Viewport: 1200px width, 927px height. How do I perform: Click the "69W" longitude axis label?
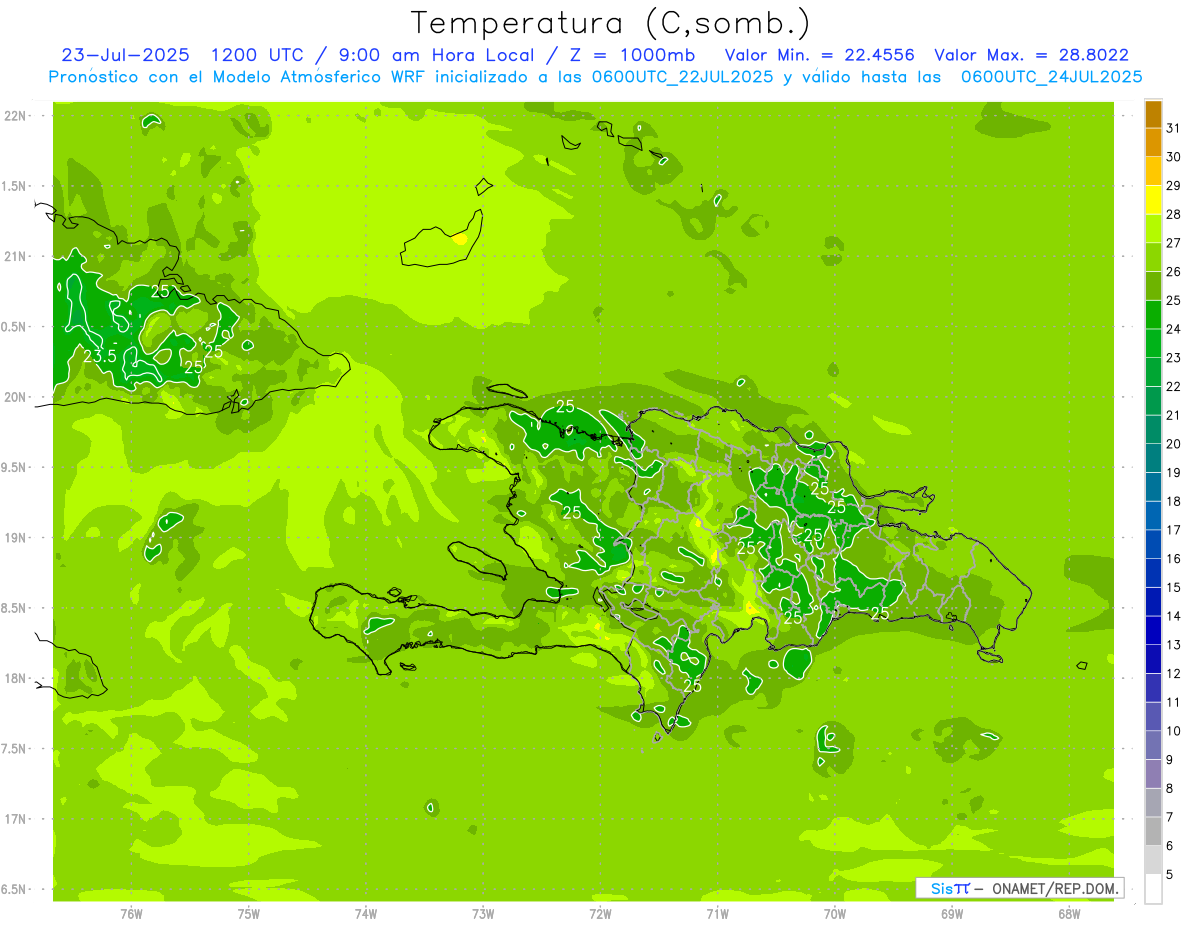(x=952, y=913)
